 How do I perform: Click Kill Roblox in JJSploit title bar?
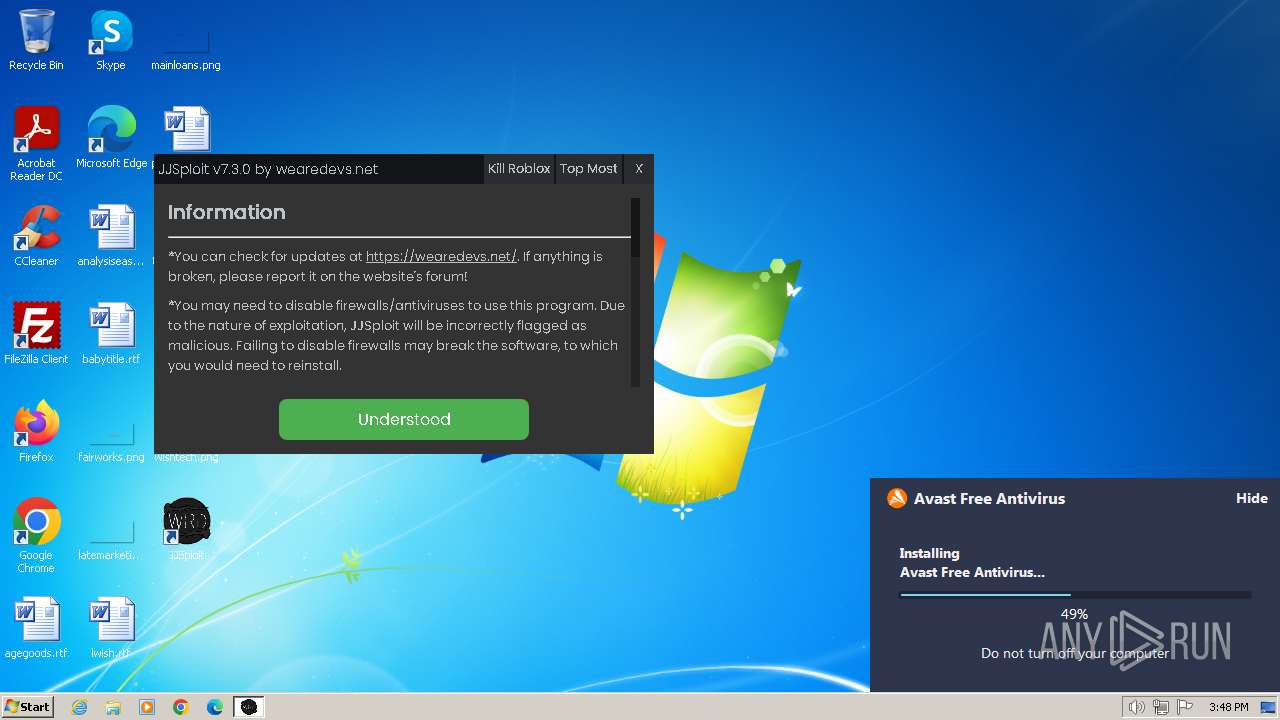[519, 169]
